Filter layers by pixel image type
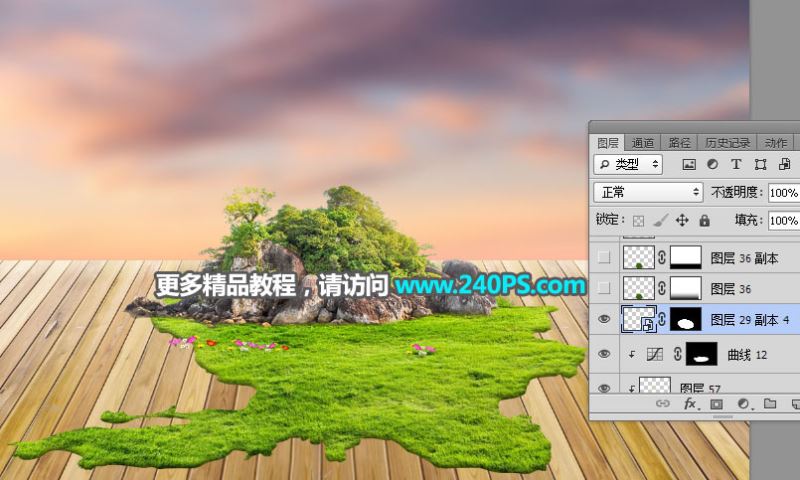The height and width of the screenshot is (480, 800). (x=689, y=164)
